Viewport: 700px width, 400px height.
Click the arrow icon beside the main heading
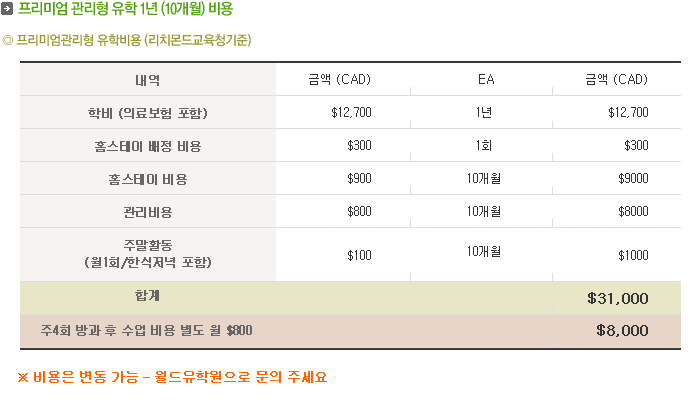[x=7, y=8]
